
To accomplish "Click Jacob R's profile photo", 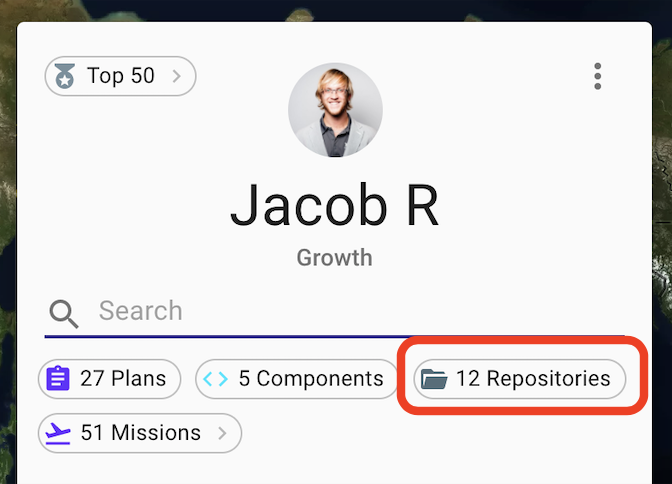I will tap(335, 110).
